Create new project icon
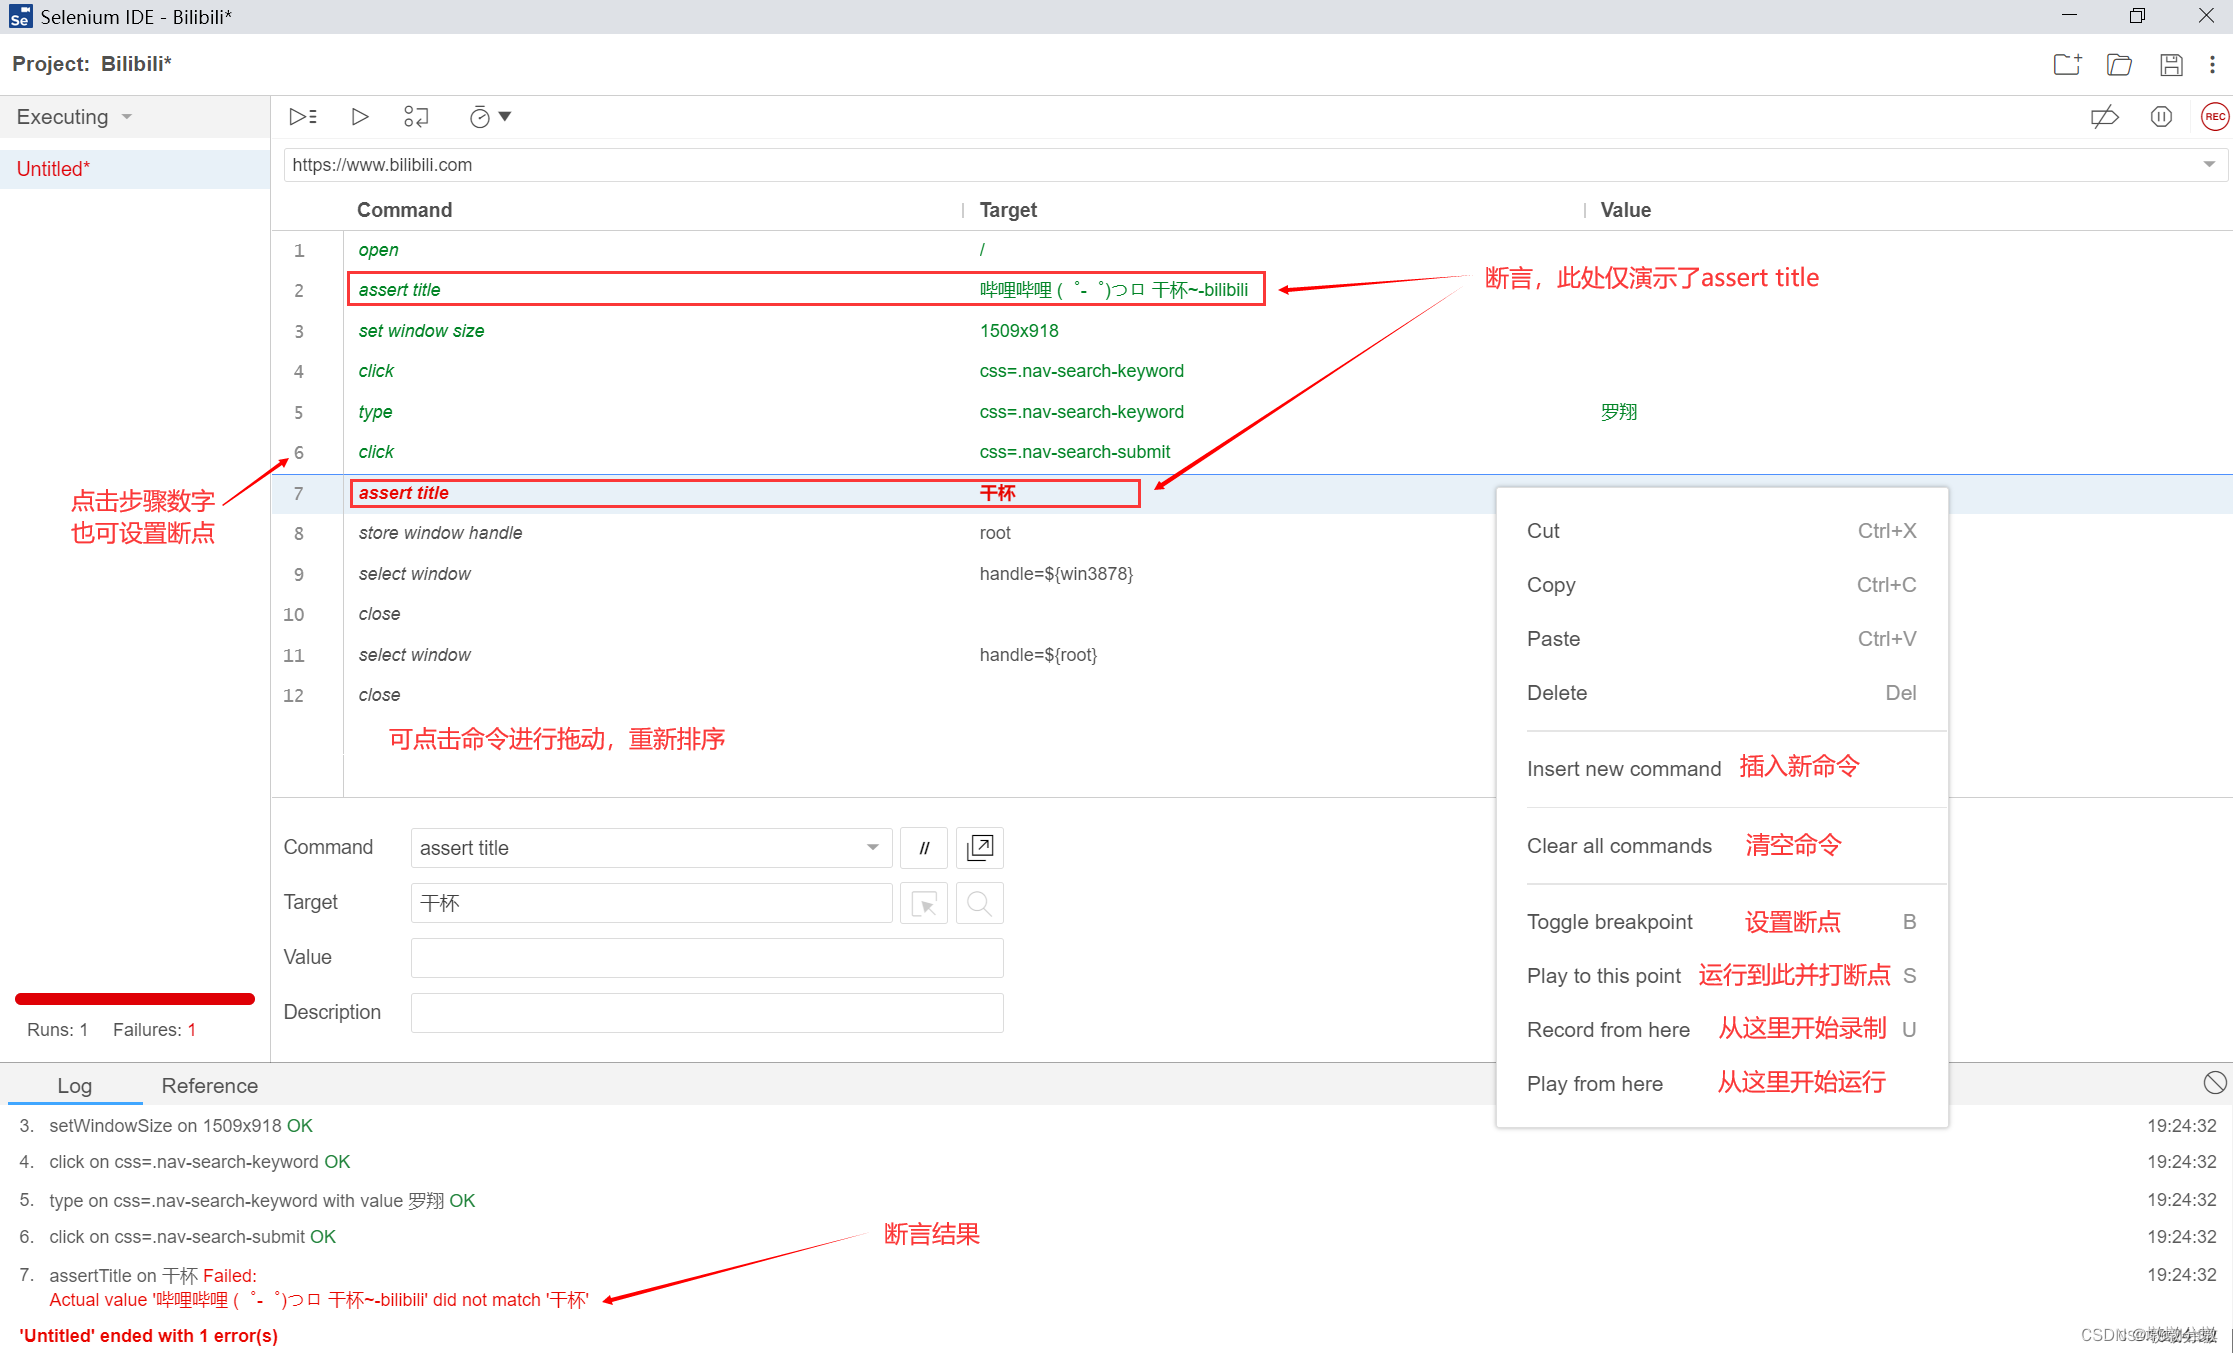 [x=2067, y=65]
